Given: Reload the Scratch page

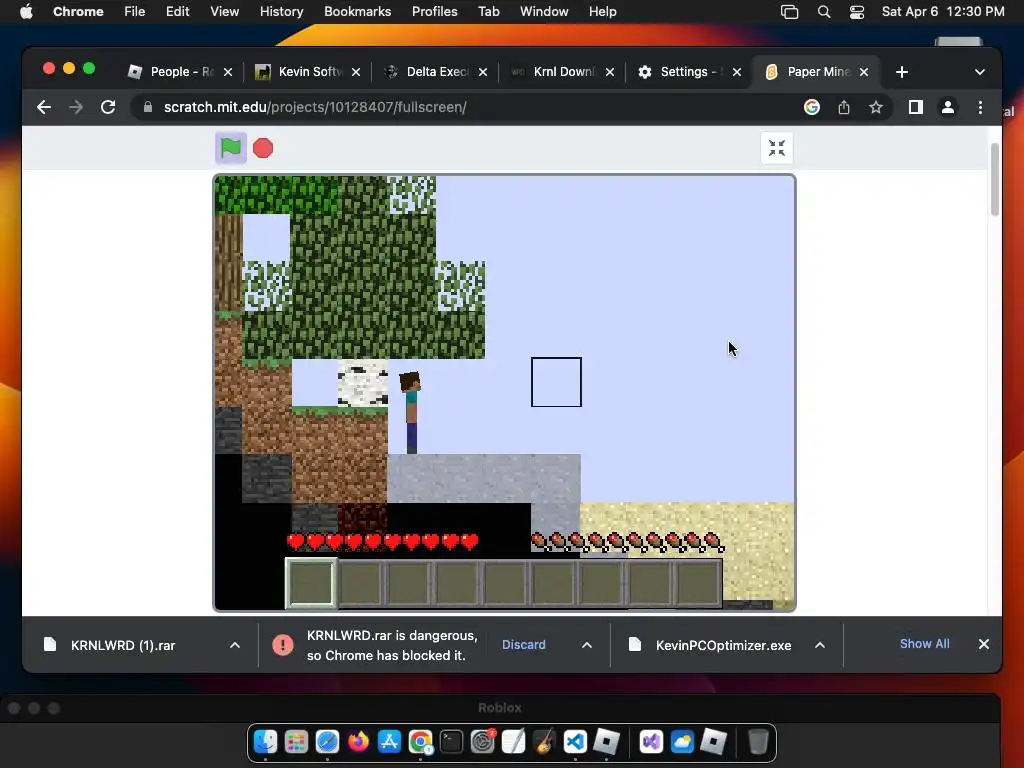Looking at the screenshot, I should click(108, 107).
